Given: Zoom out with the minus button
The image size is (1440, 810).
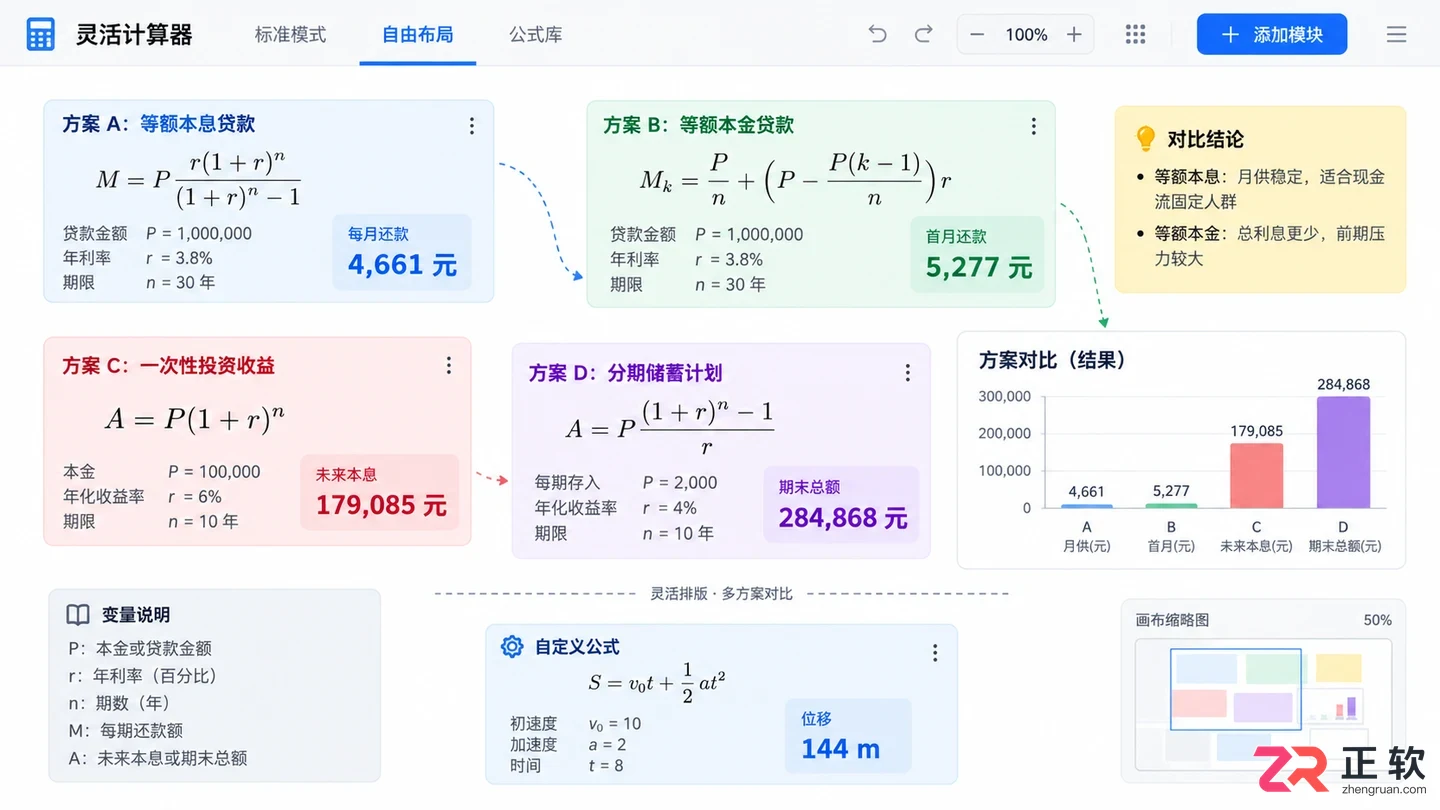Looking at the screenshot, I should point(978,35).
